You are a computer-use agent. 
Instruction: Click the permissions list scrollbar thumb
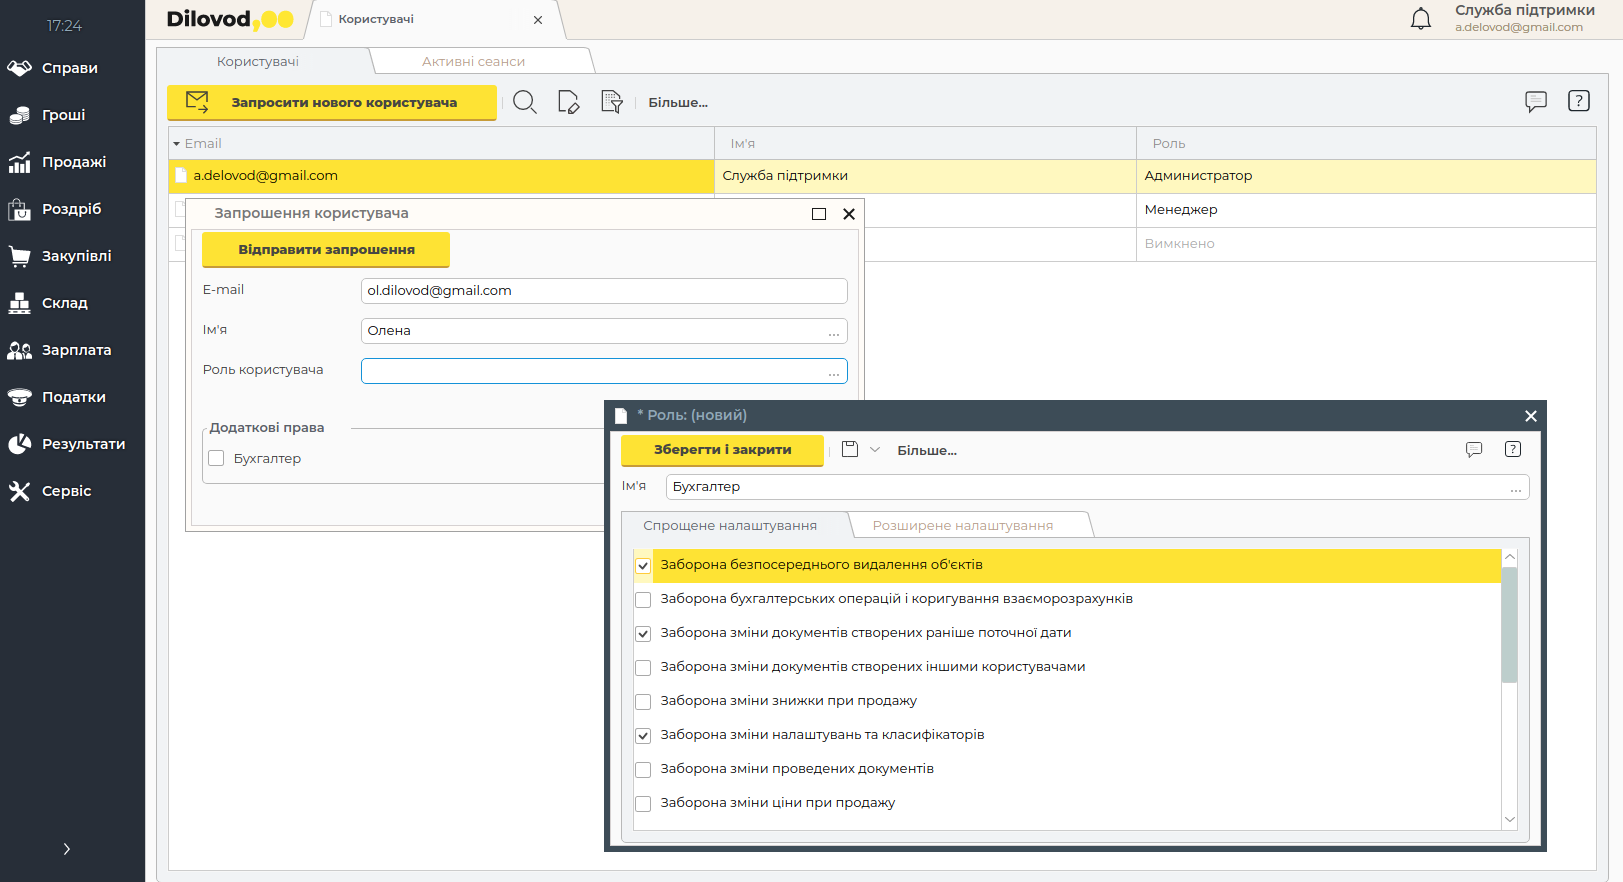click(x=1509, y=625)
